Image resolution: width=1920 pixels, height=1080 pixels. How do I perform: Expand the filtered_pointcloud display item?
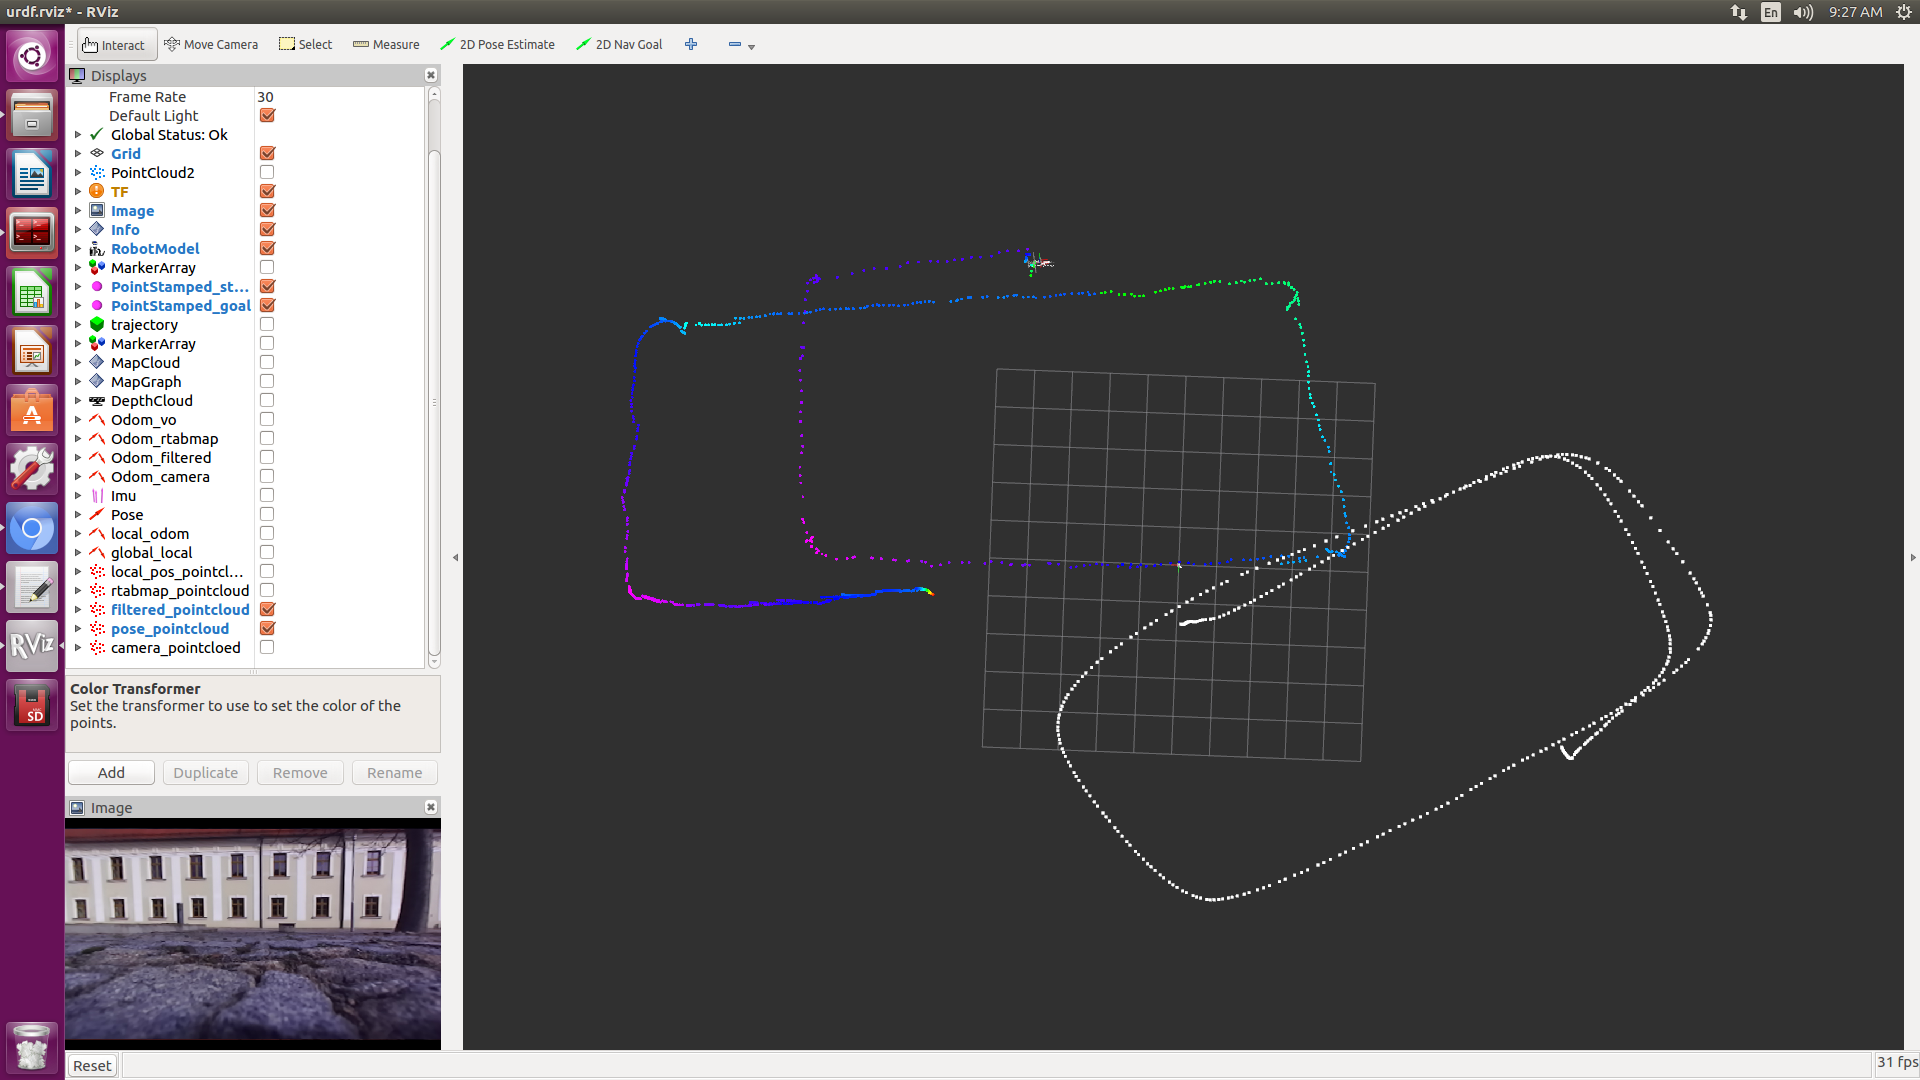(x=78, y=610)
